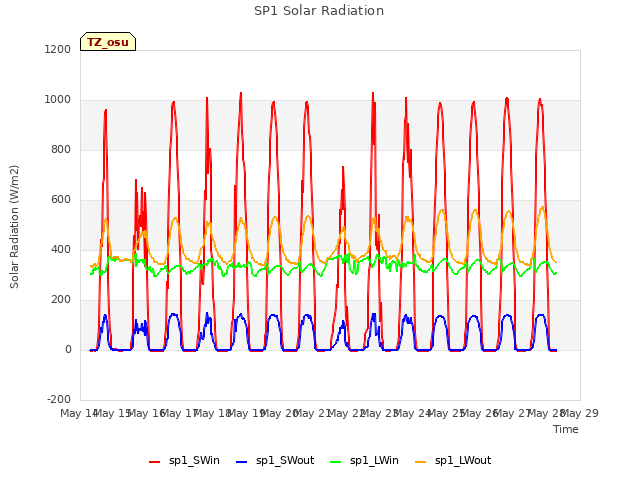Click the May 14 x-axis tick label
The height and width of the screenshot is (480, 640).
[79, 413]
